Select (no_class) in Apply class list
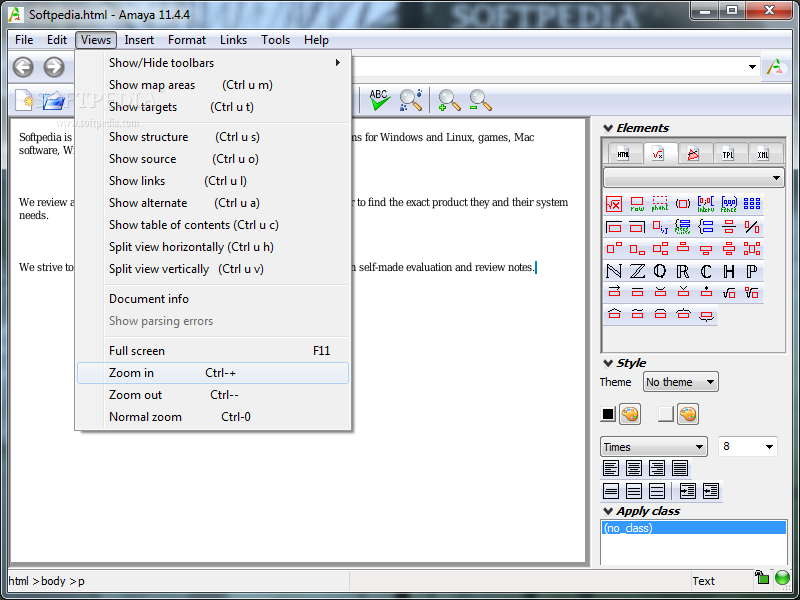800x600 pixels. point(693,528)
